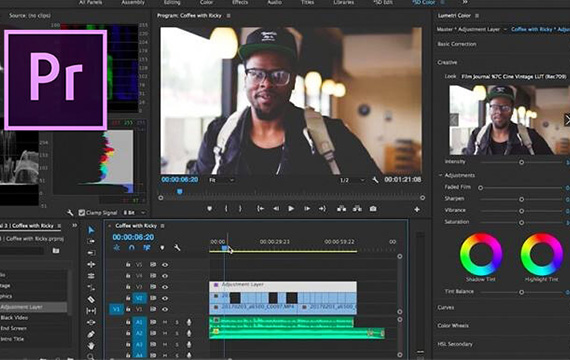Viewport: 570px width, 360px height.
Task: Open the Program monitor button editor plus
Action: coord(417,209)
